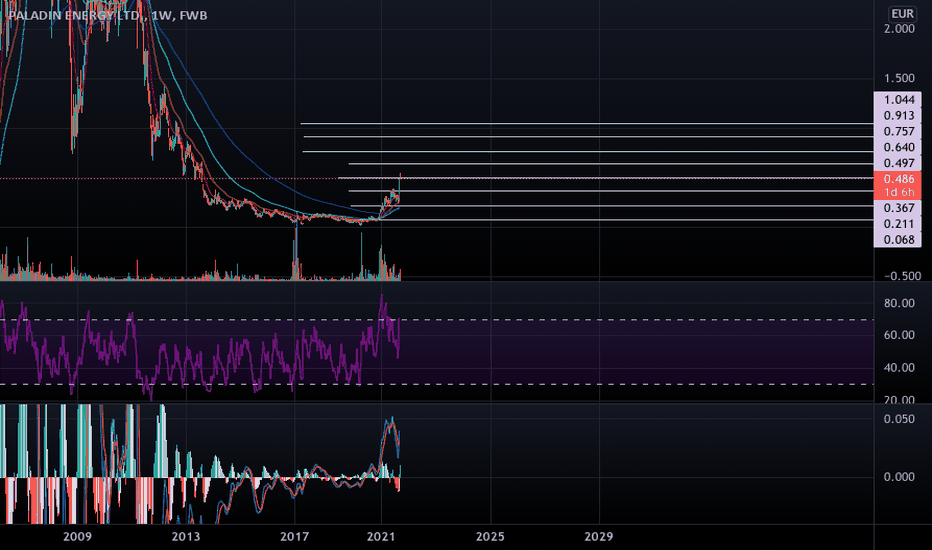Click the 1.500 price axis label
932x550 pixels.
[899, 78]
